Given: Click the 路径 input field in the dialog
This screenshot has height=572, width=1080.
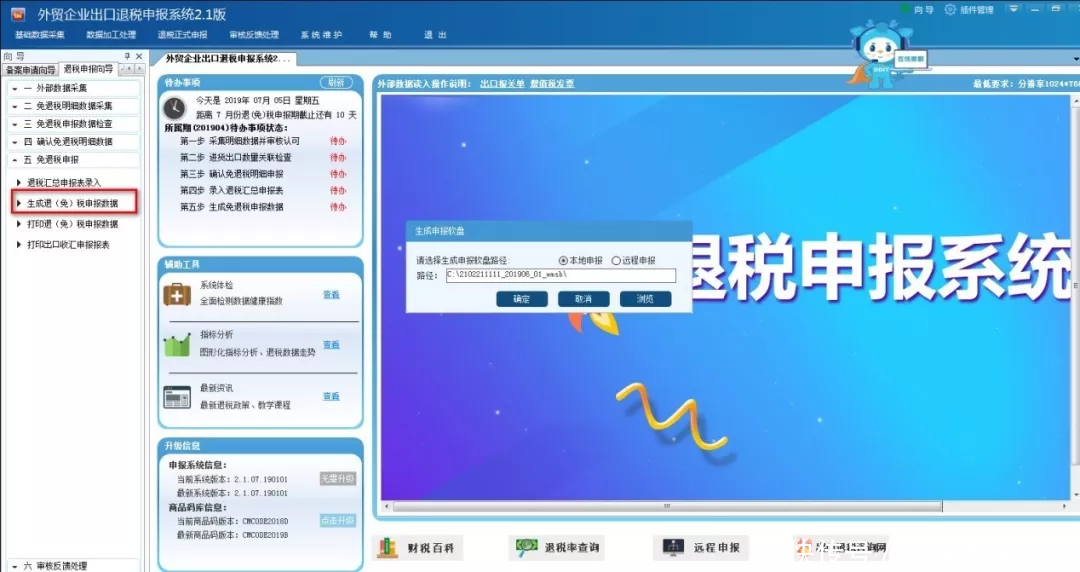Looking at the screenshot, I should click(x=561, y=276).
